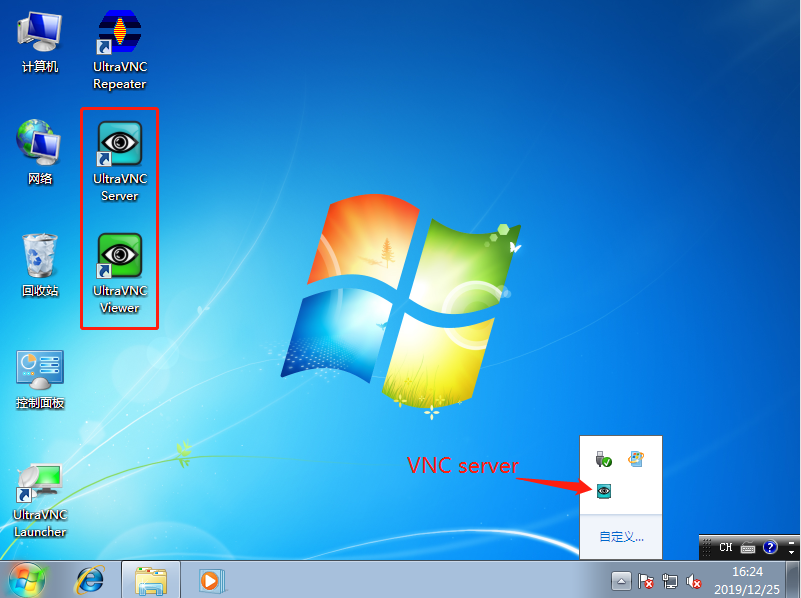
Task: Click the language bar keyboard icon
Action: point(748,547)
